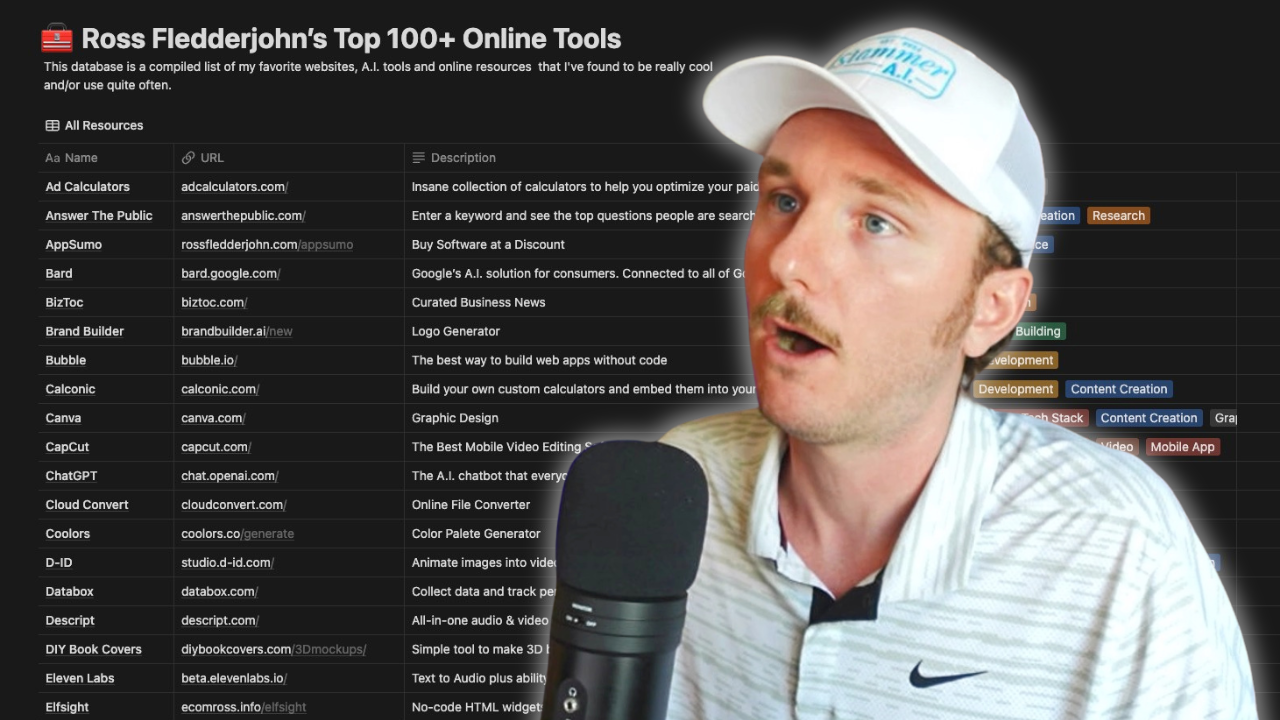This screenshot has height=720, width=1280.
Task: Click the table icon beside All Resources
Action: pos(52,125)
